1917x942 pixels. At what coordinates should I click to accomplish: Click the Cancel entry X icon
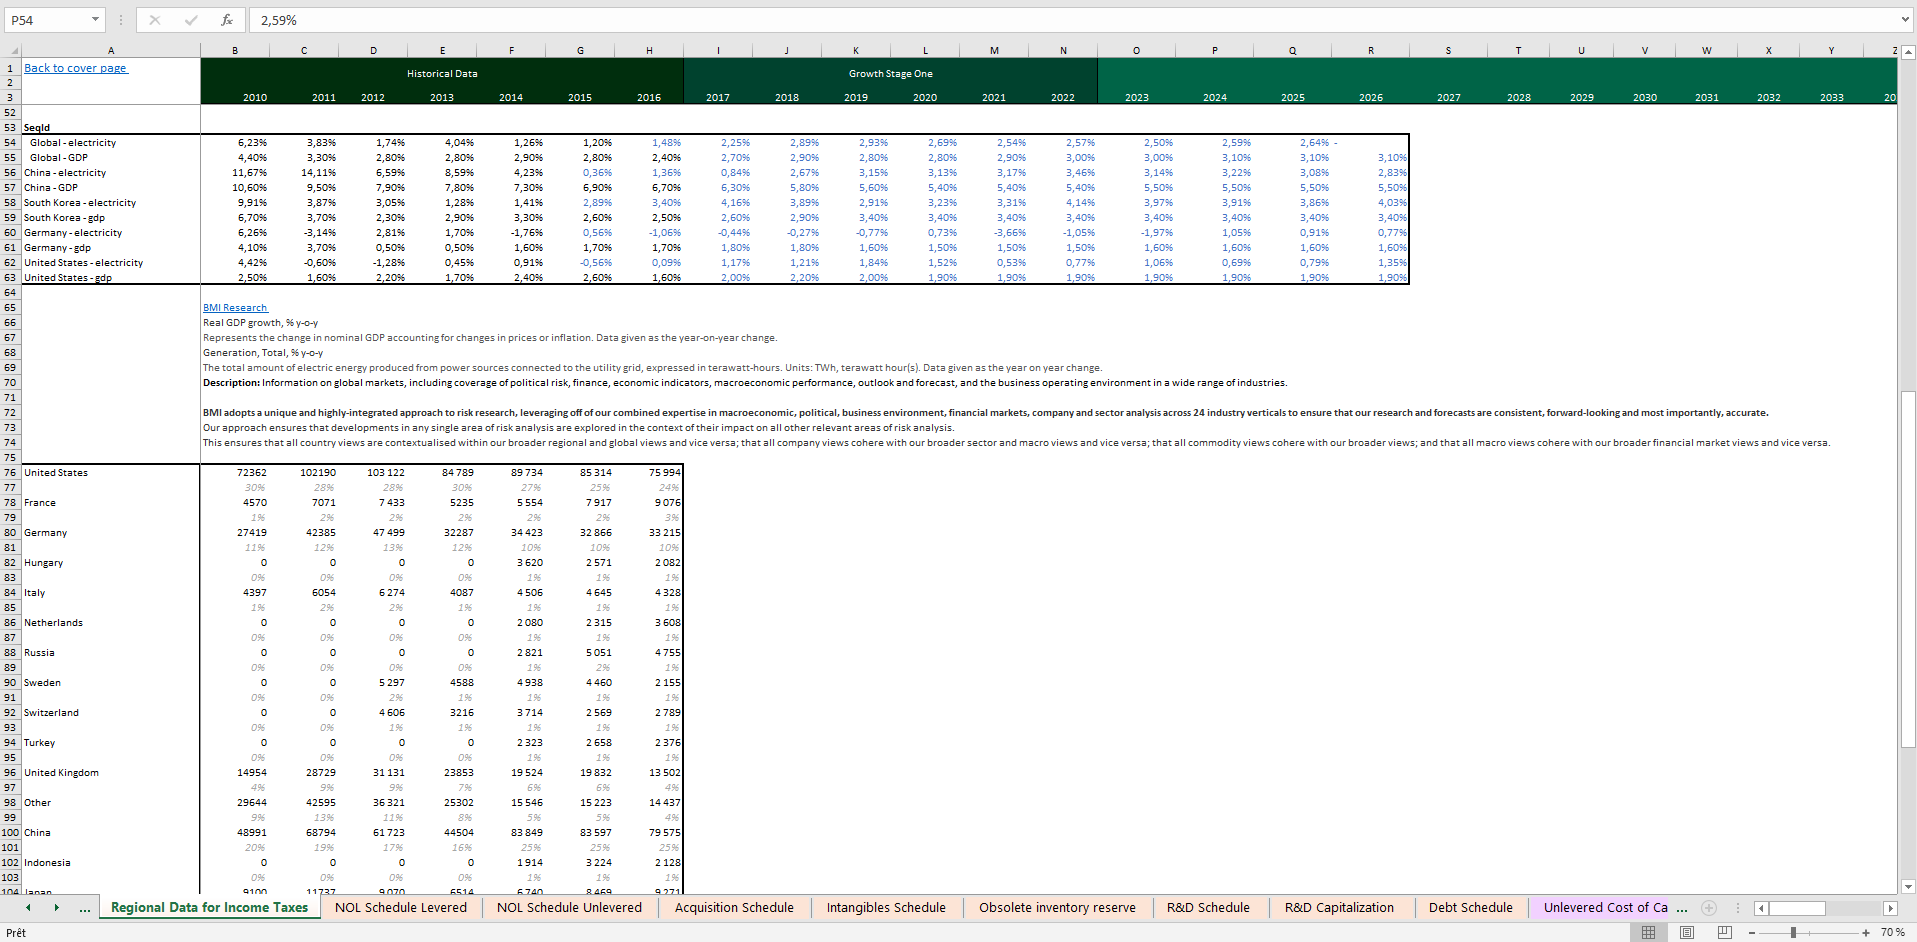click(x=155, y=20)
